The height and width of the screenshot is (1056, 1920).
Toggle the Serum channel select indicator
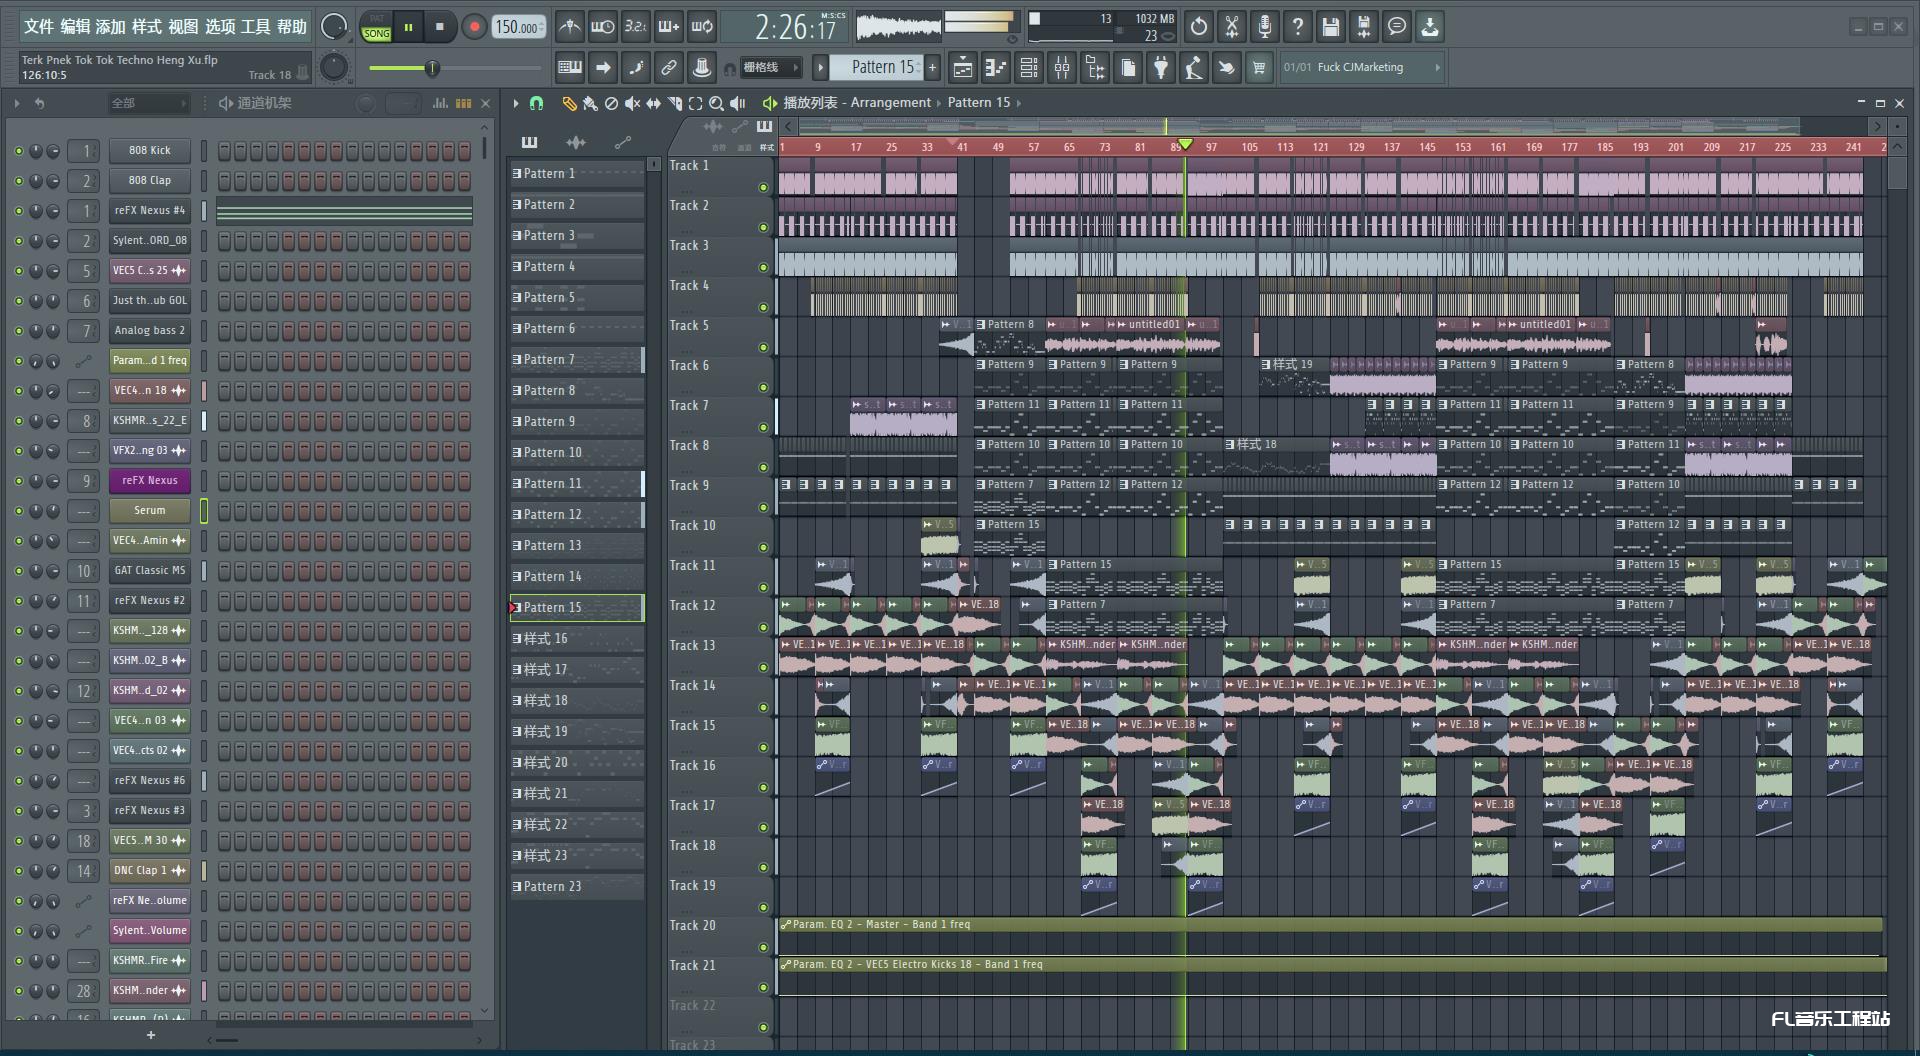point(204,511)
